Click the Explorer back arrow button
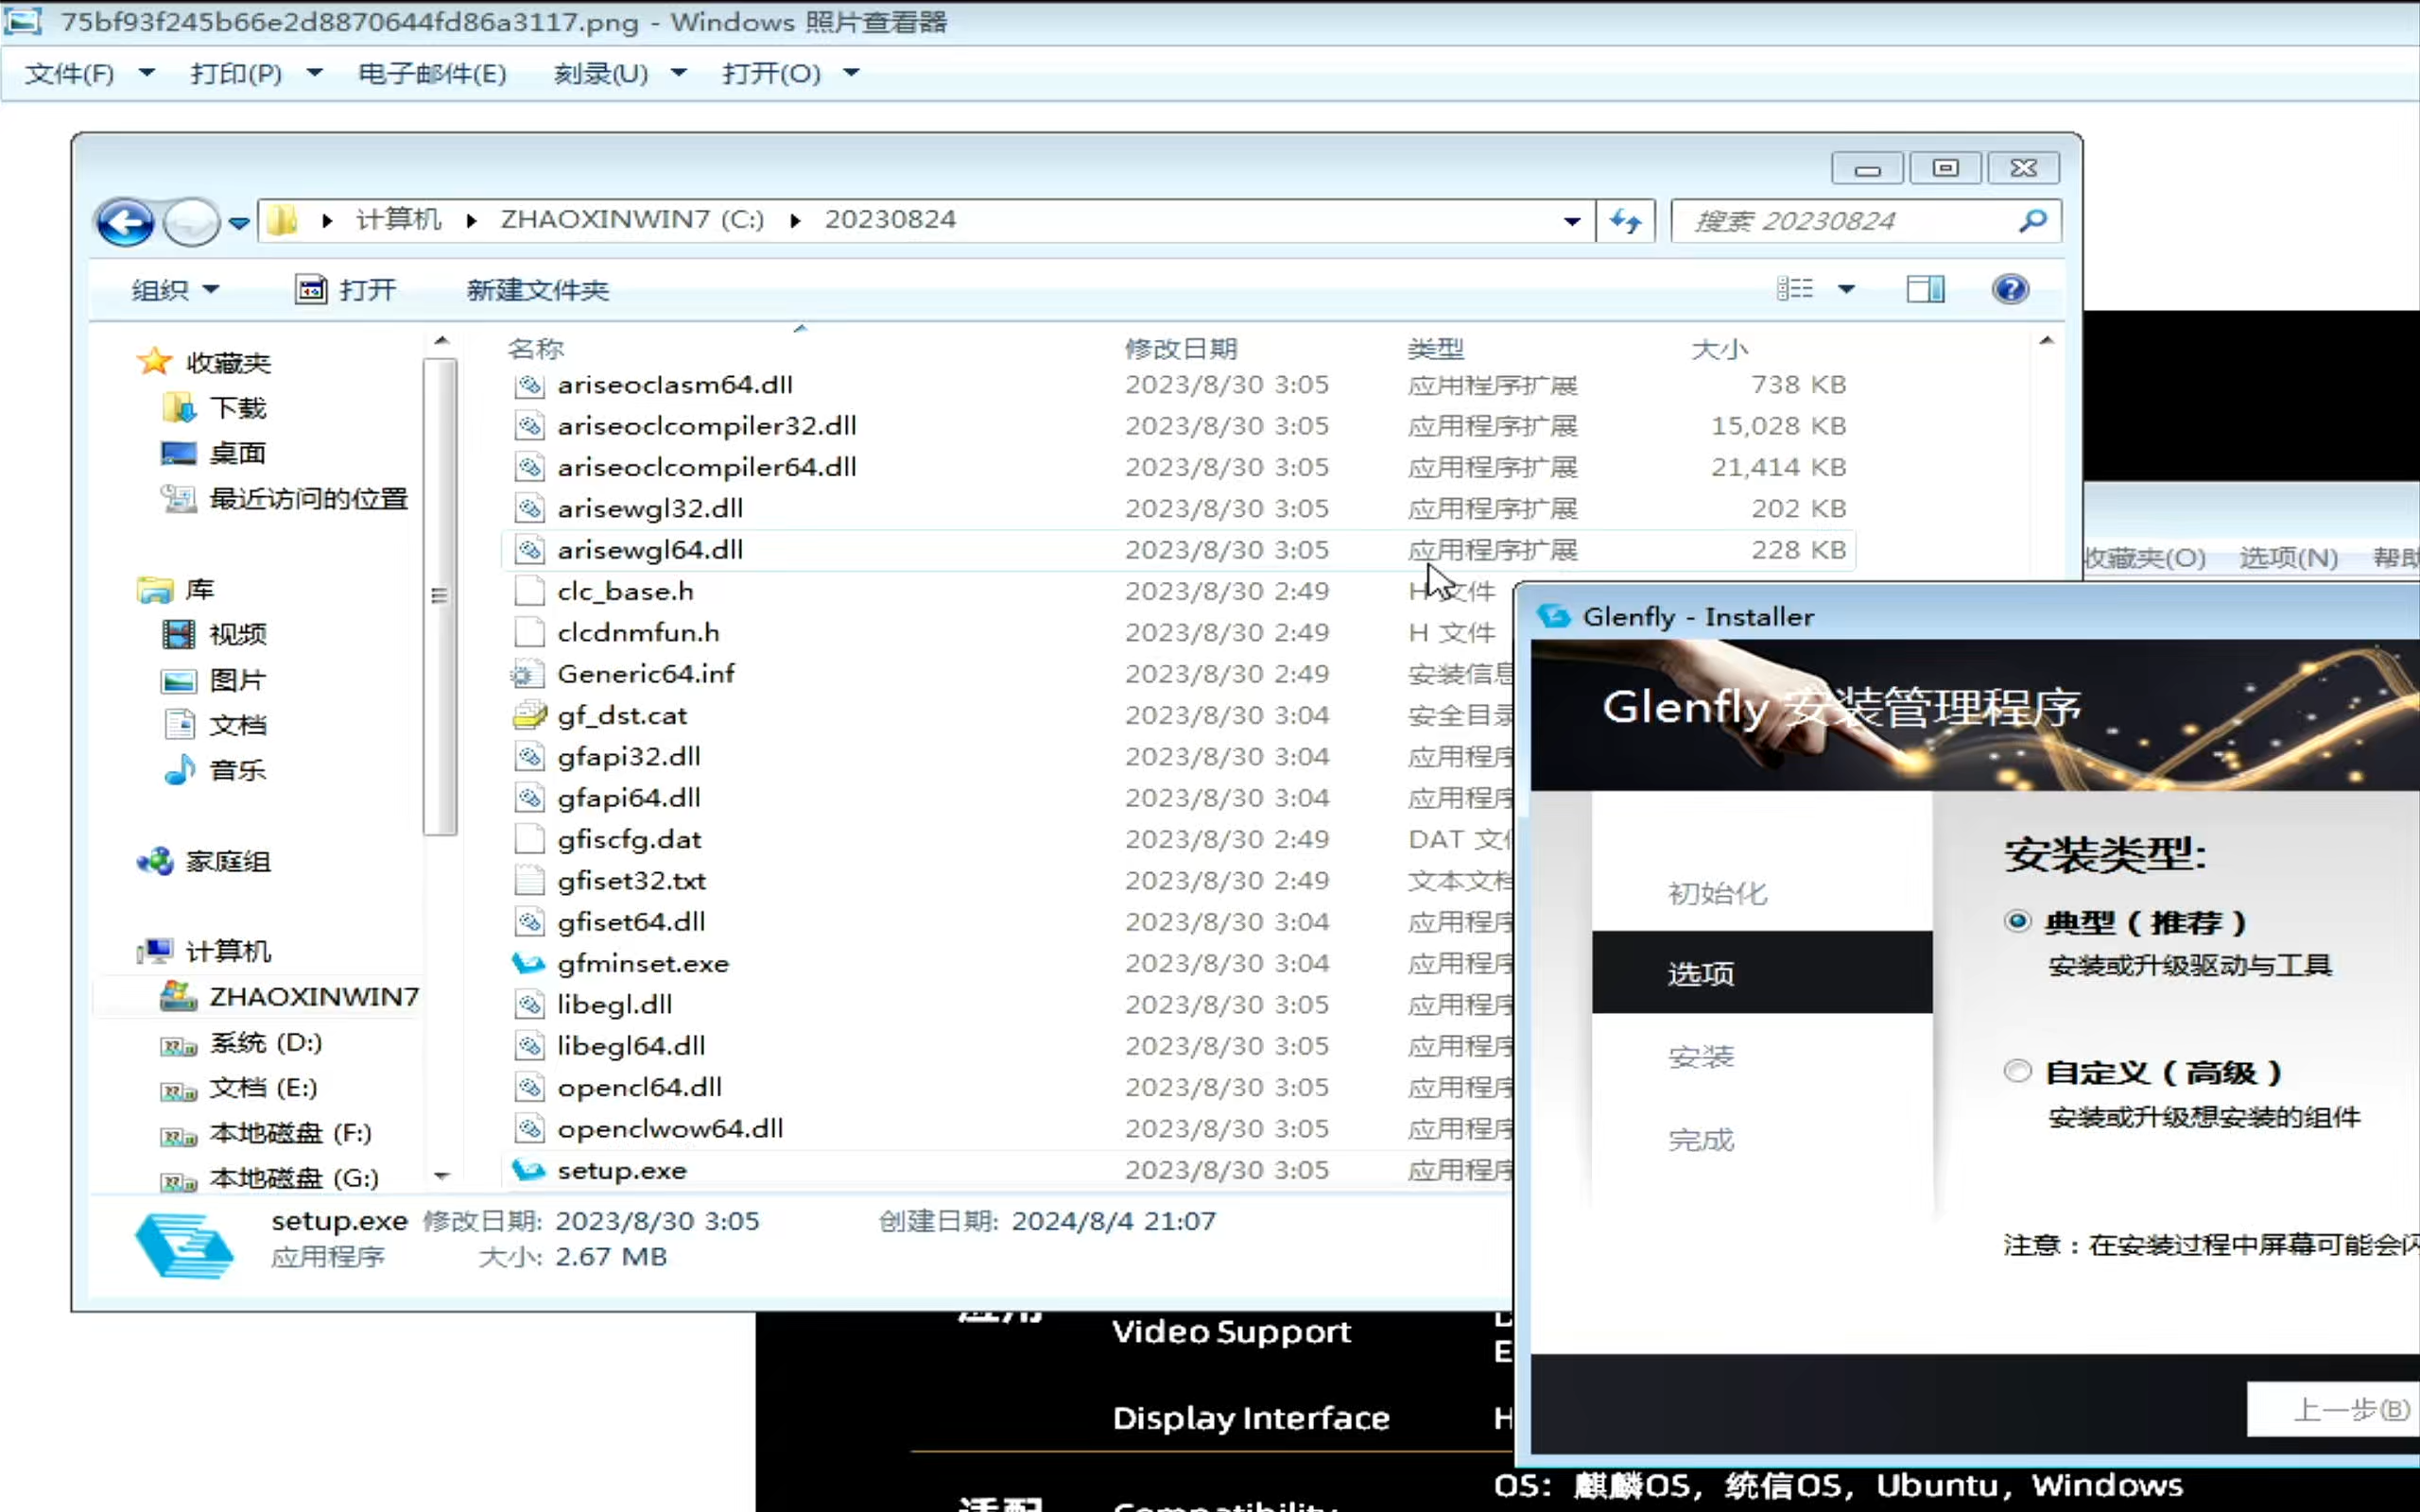 click(124, 221)
